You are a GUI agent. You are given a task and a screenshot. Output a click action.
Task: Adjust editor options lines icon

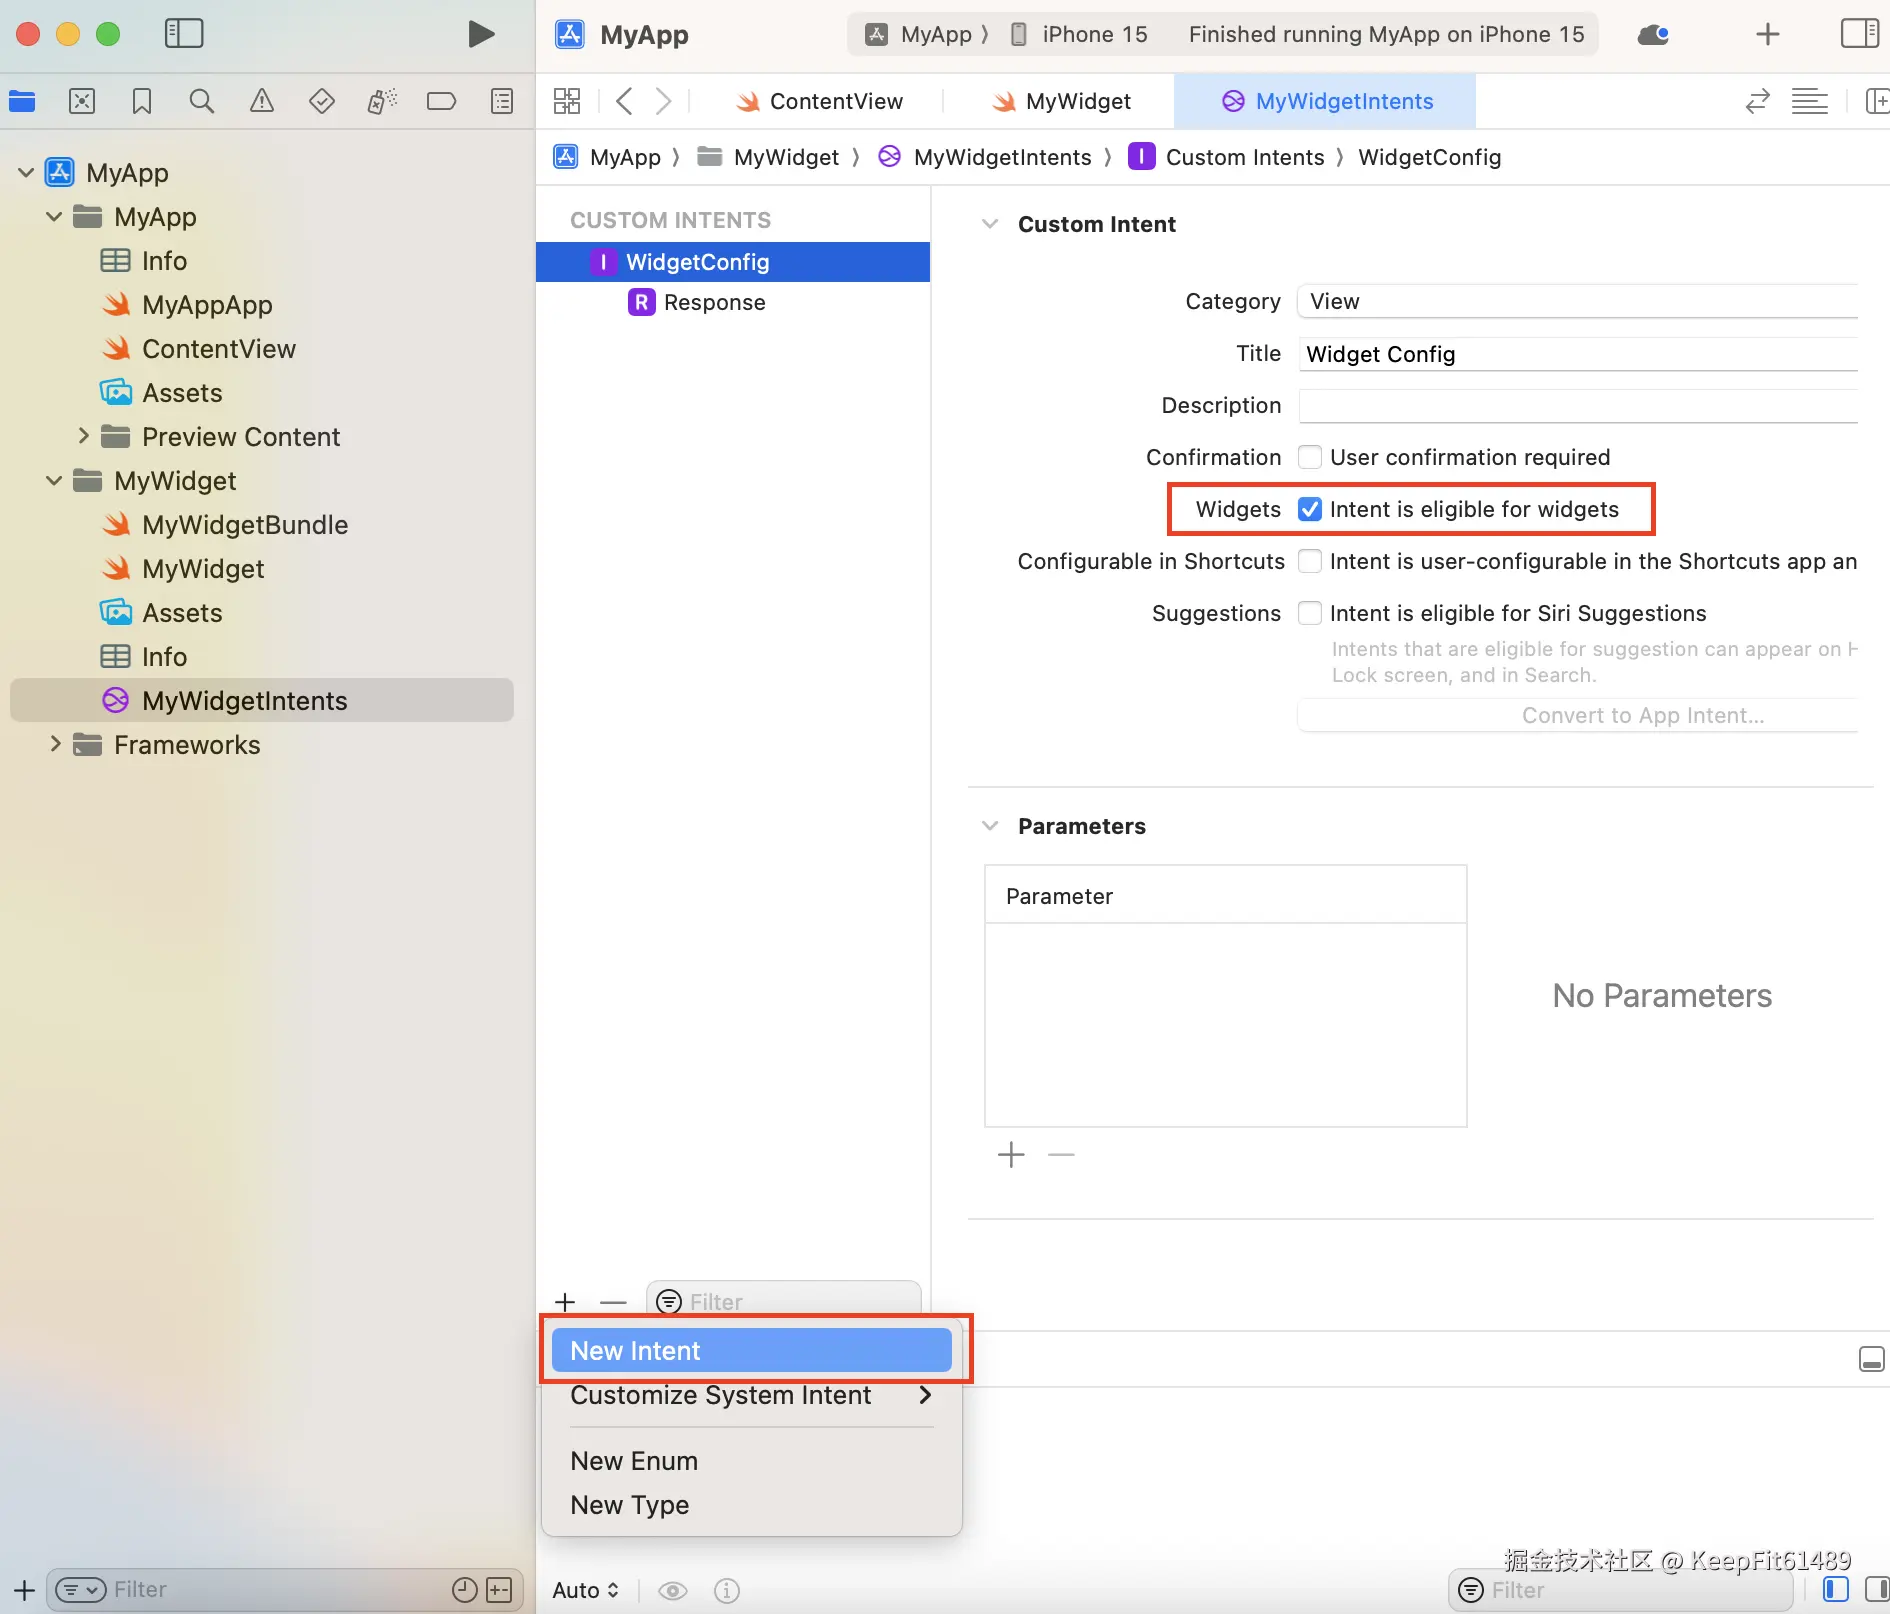[x=1810, y=101]
